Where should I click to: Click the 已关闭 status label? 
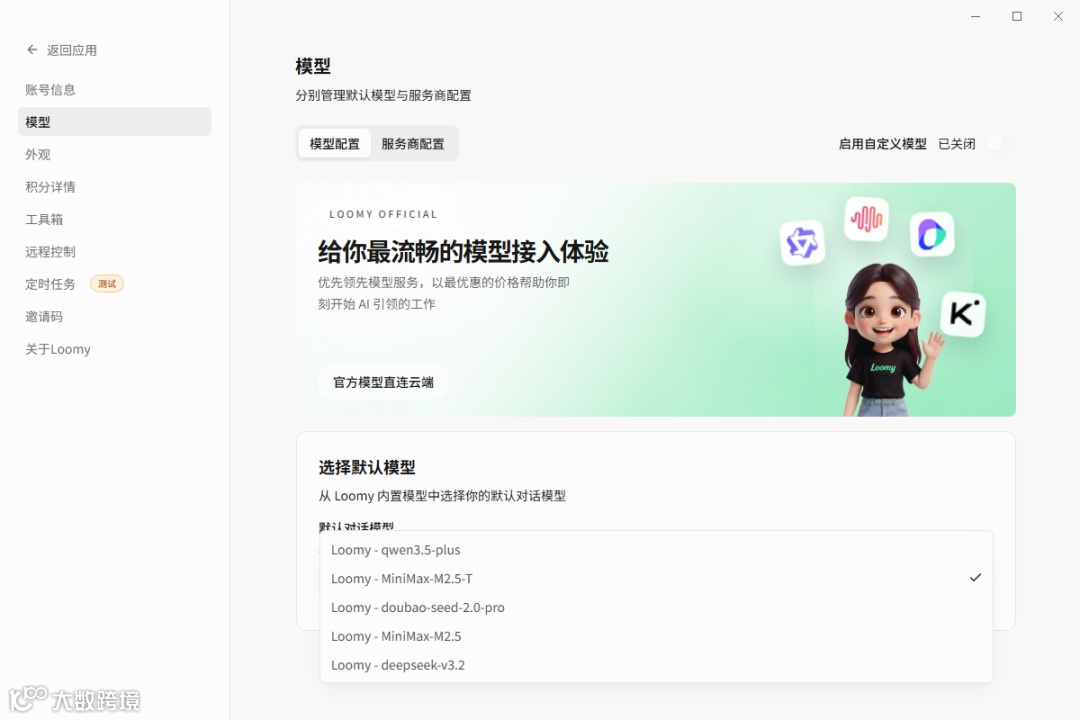click(957, 143)
